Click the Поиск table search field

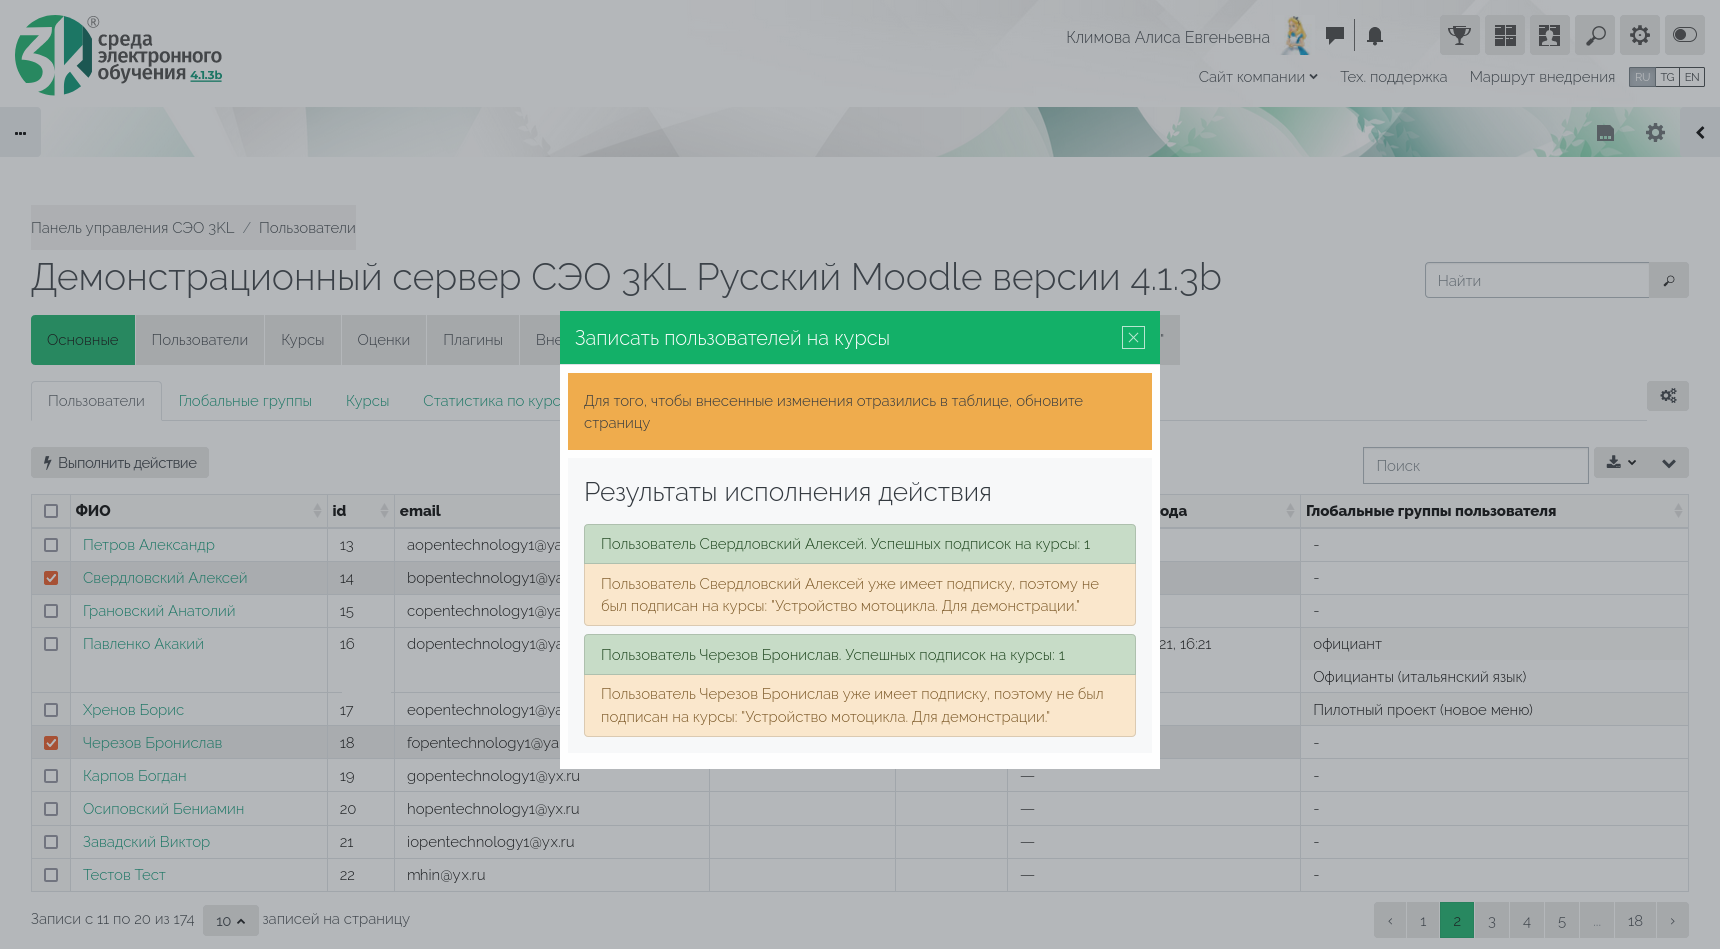(x=1475, y=466)
